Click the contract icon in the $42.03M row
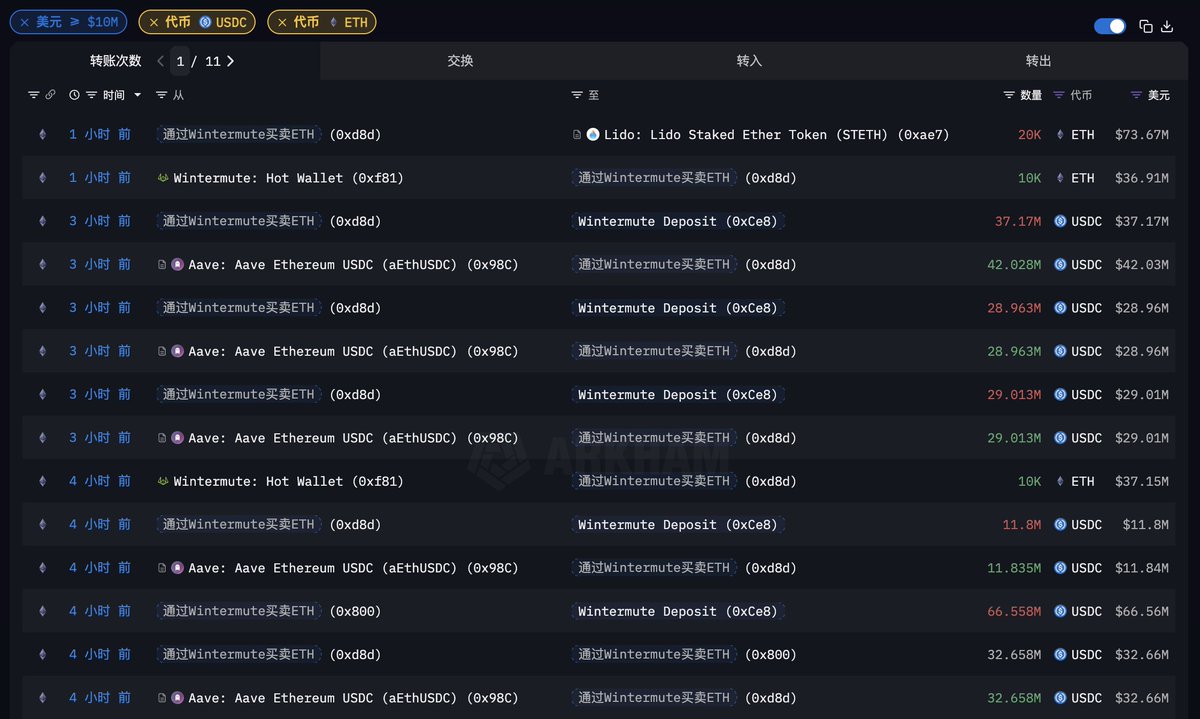The width and height of the screenshot is (1200, 719). point(162,265)
